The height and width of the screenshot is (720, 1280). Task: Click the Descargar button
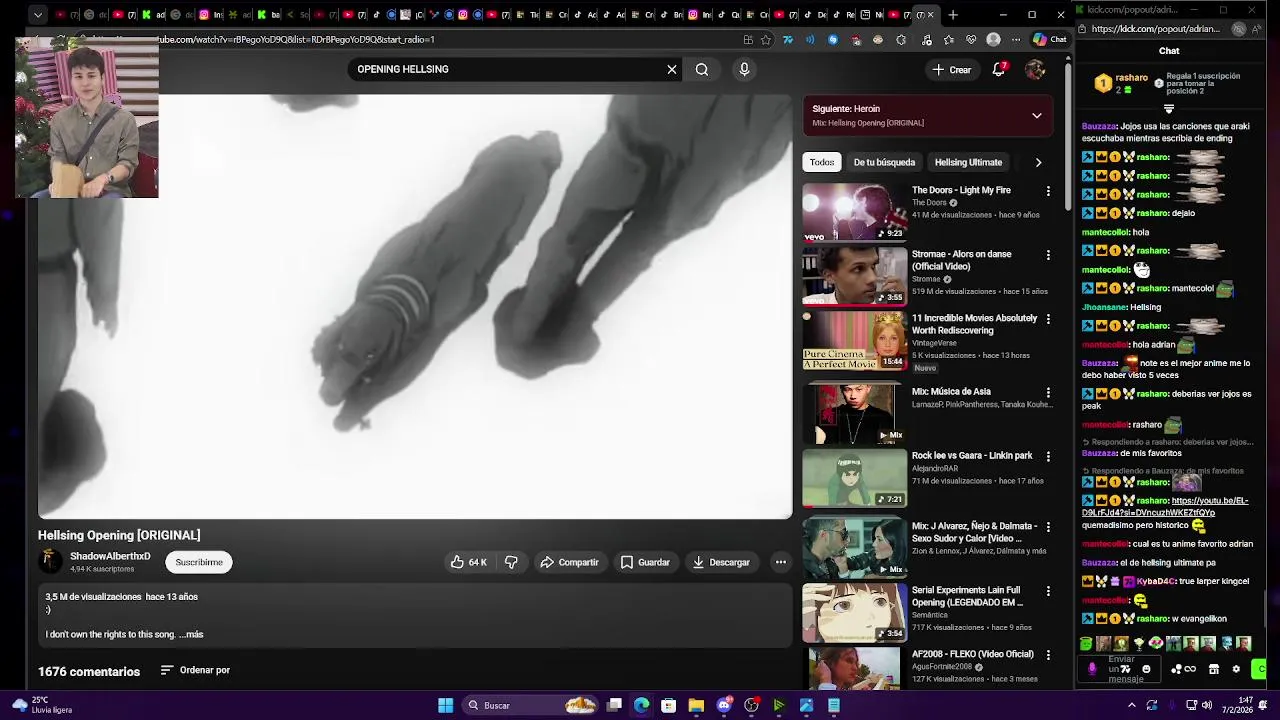pos(721,562)
